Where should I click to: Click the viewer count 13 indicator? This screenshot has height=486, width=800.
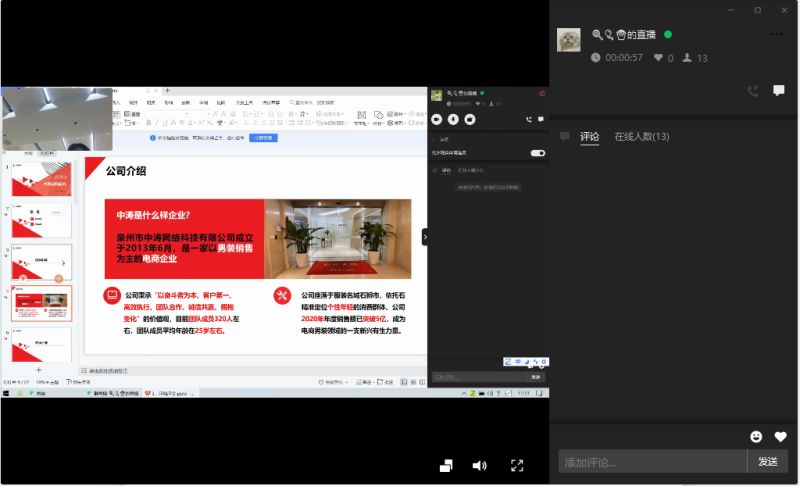[695, 58]
